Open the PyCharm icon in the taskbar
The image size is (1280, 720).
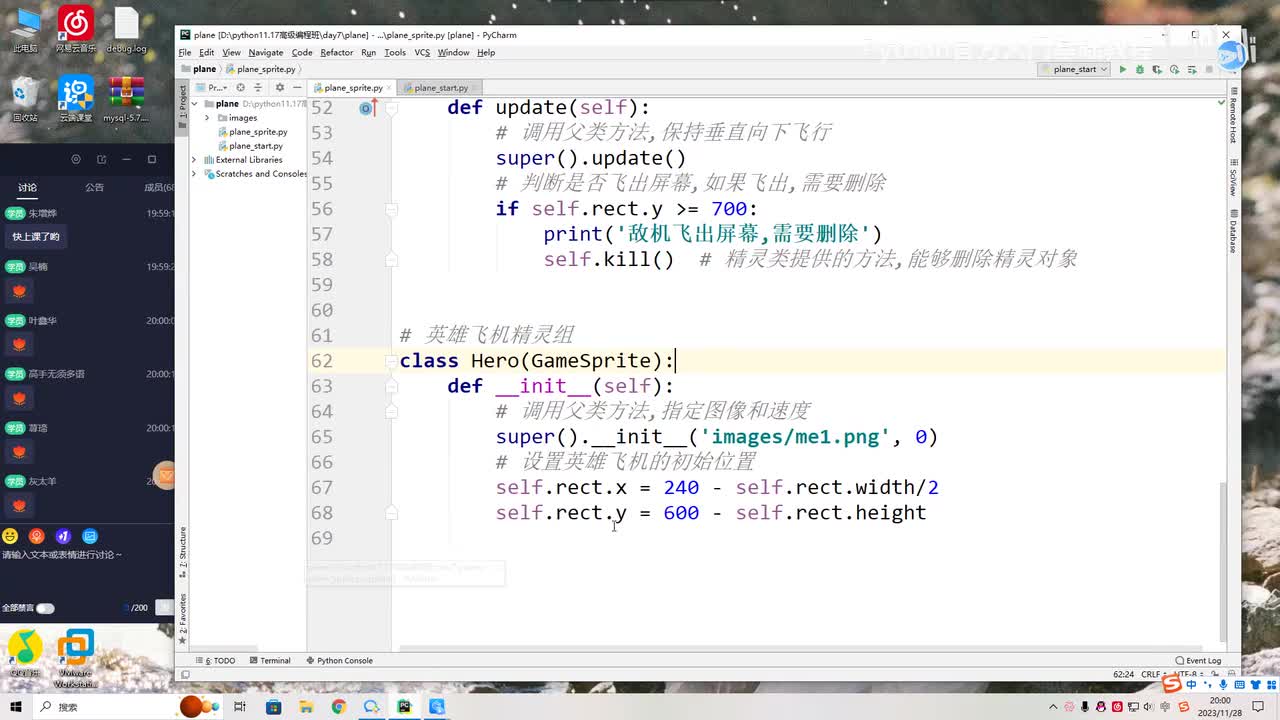click(404, 707)
